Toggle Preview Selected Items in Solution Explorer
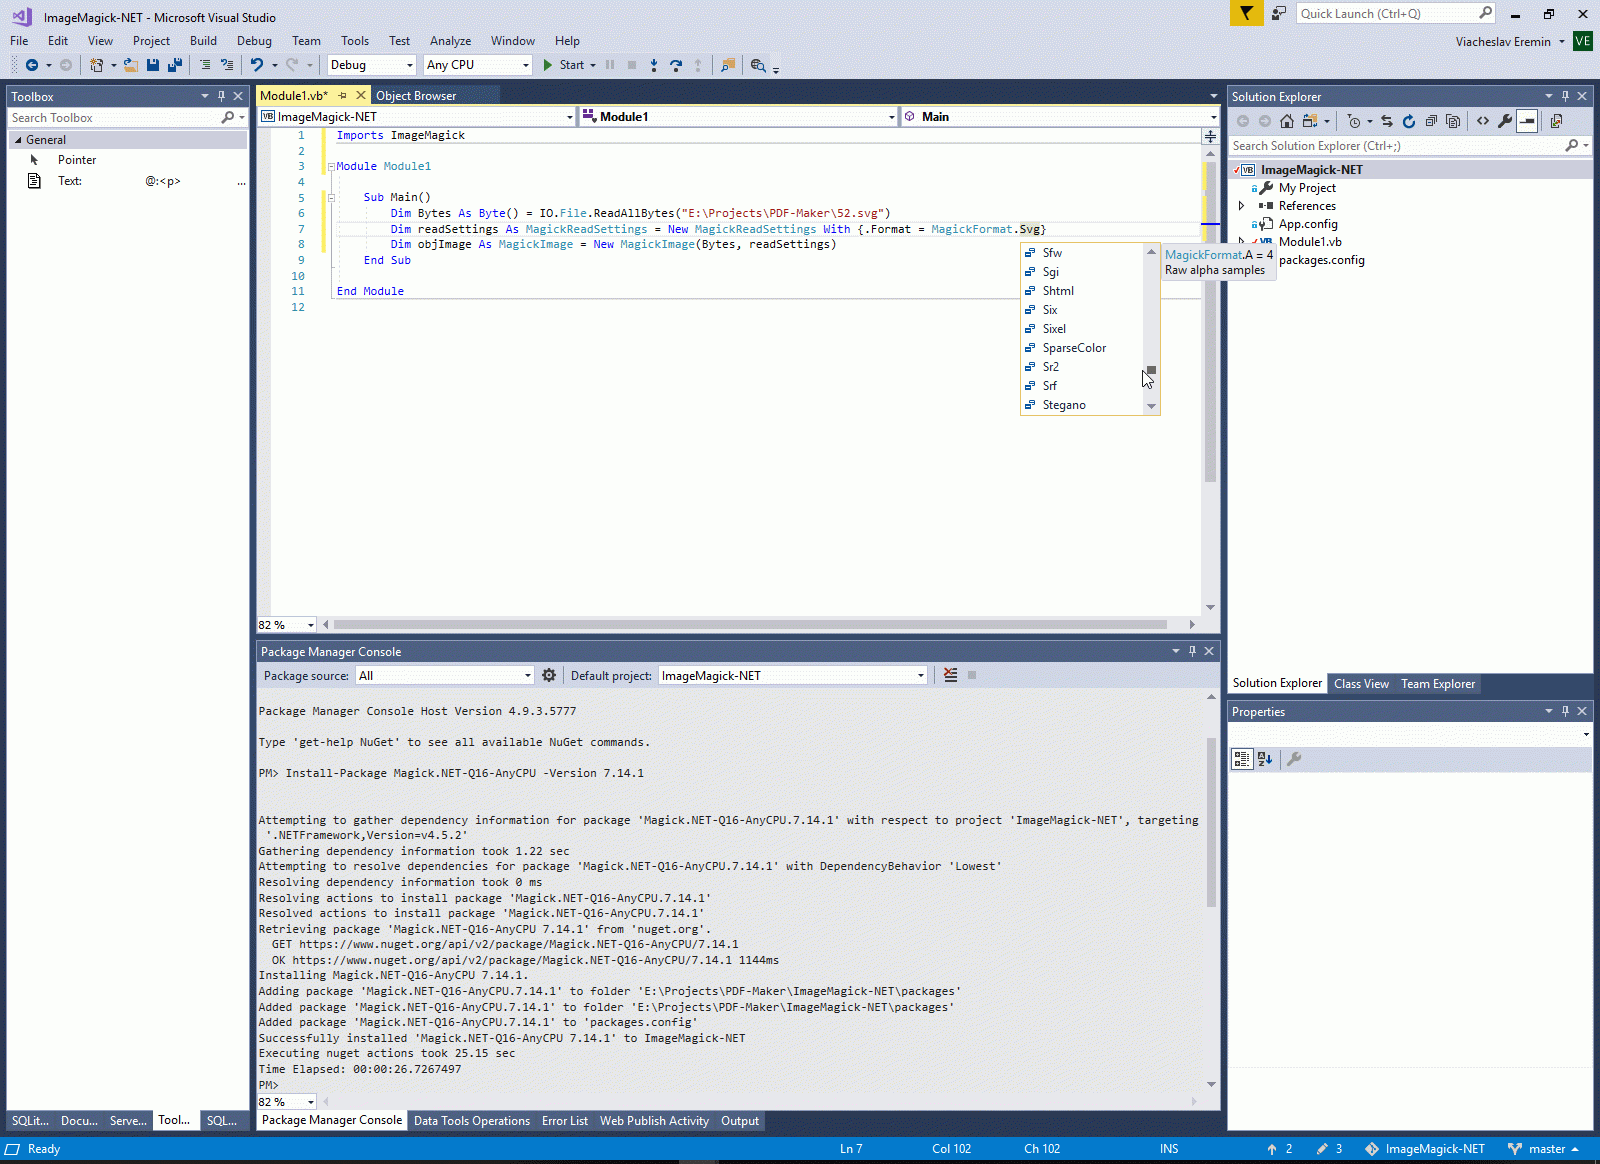This screenshot has width=1600, height=1164. tap(1527, 121)
